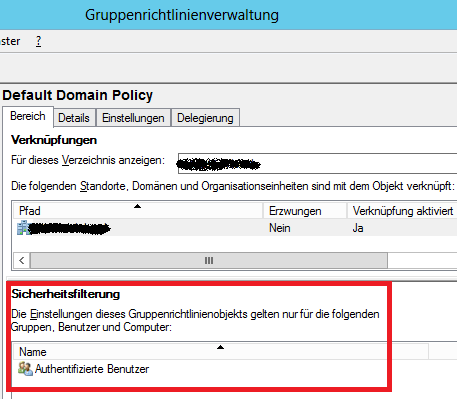Click the Default Domain Policy heading
Viewport: 457px width, 399px height.
(77, 95)
